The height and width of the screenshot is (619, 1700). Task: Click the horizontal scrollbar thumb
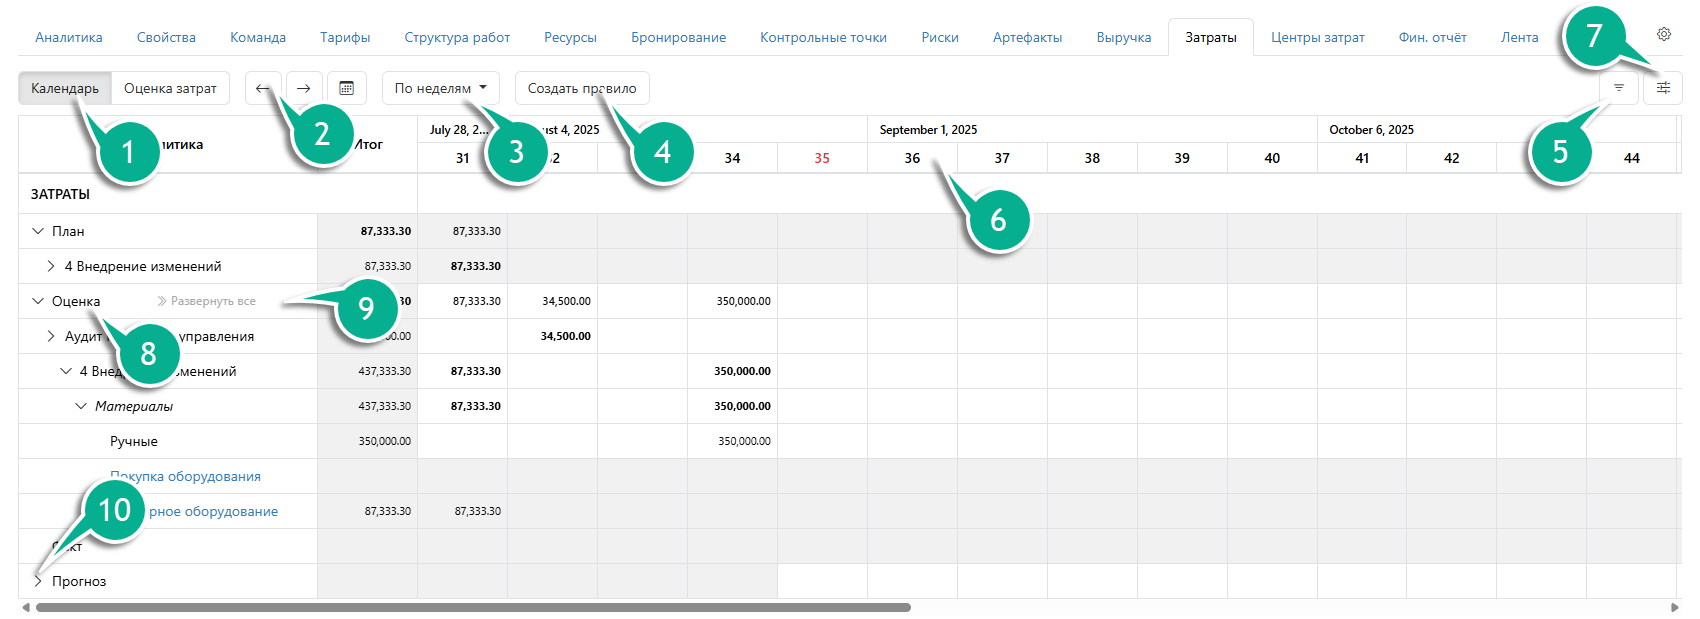coord(472,607)
